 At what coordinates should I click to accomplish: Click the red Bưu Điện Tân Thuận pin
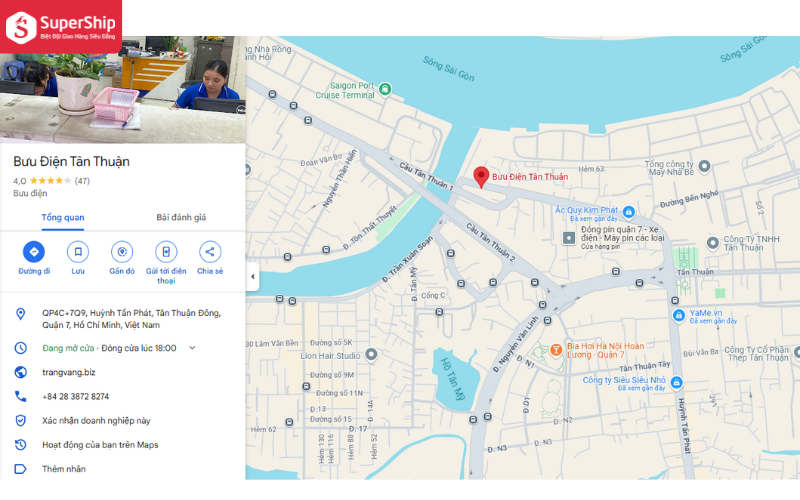(481, 177)
